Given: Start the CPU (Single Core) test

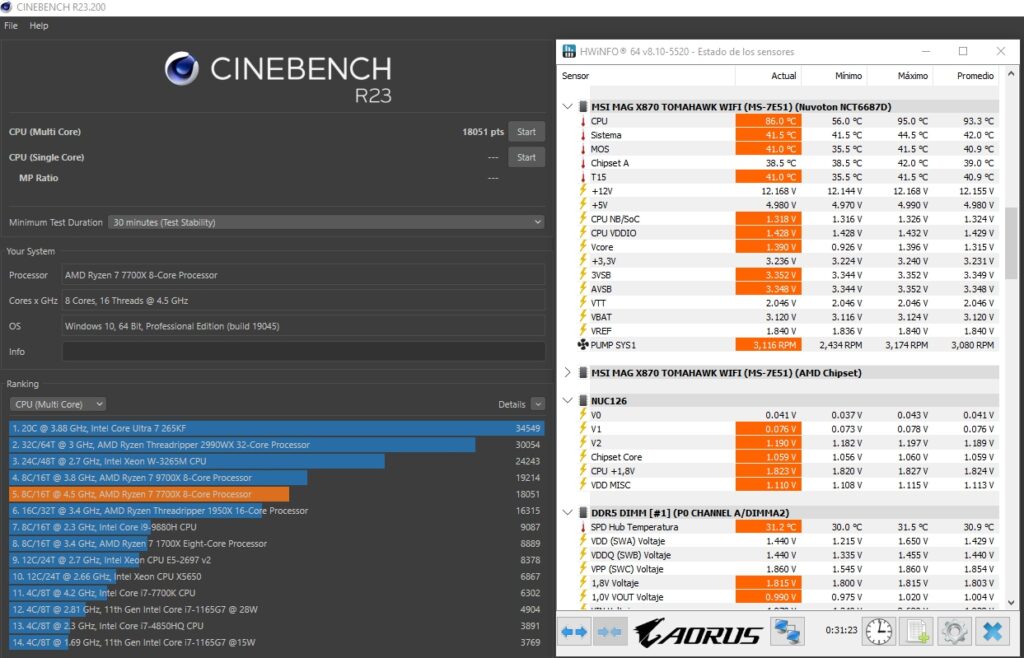Looking at the screenshot, I should point(526,157).
